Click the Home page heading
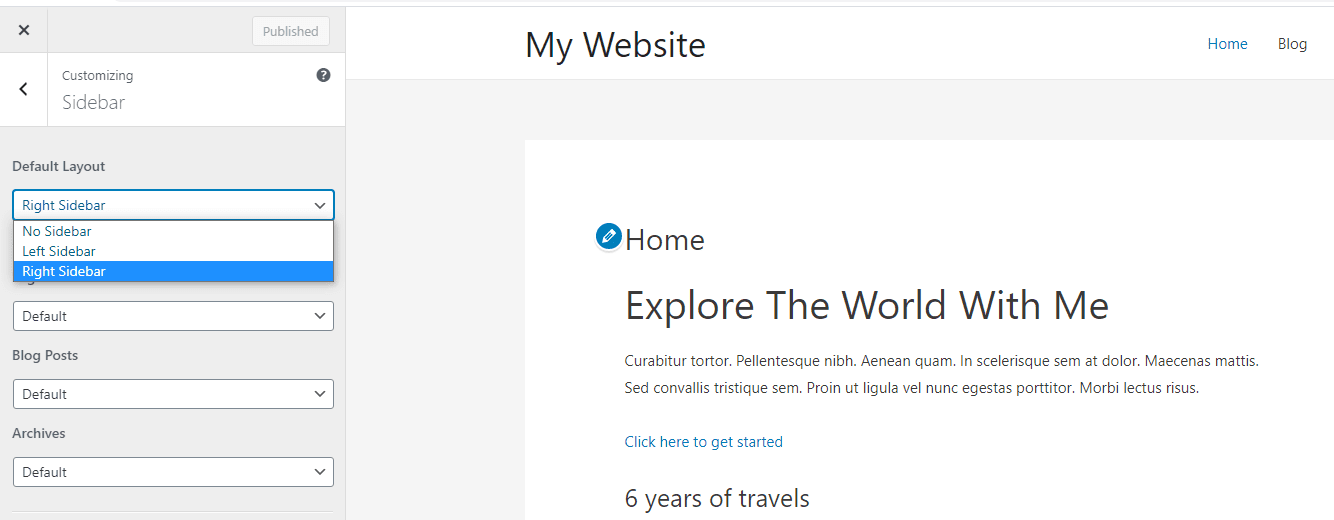Screen dimensions: 1334x520 click(x=665, y=240)
